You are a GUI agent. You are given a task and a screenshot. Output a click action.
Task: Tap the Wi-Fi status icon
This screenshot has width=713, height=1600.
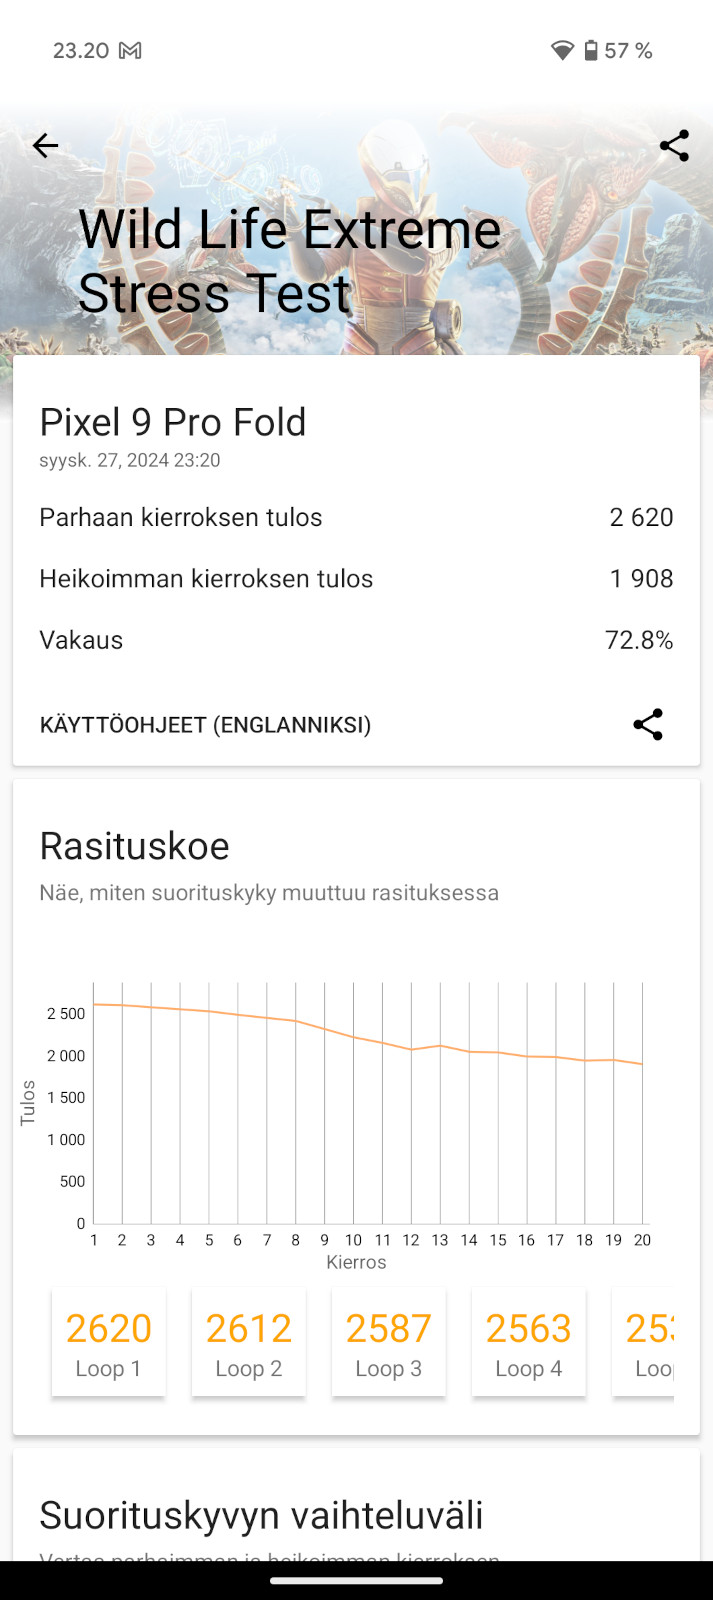coord(562,51)
